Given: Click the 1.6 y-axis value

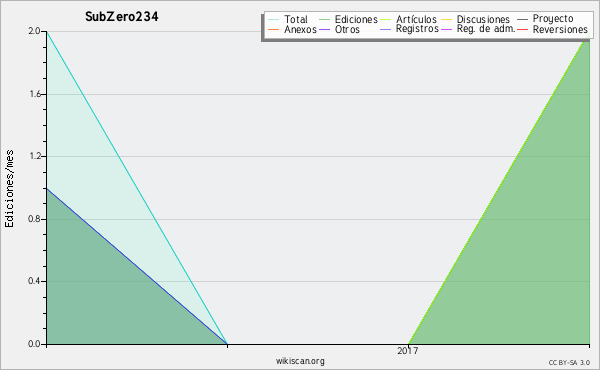Looking at the screenshot, I should coord(34,94).
